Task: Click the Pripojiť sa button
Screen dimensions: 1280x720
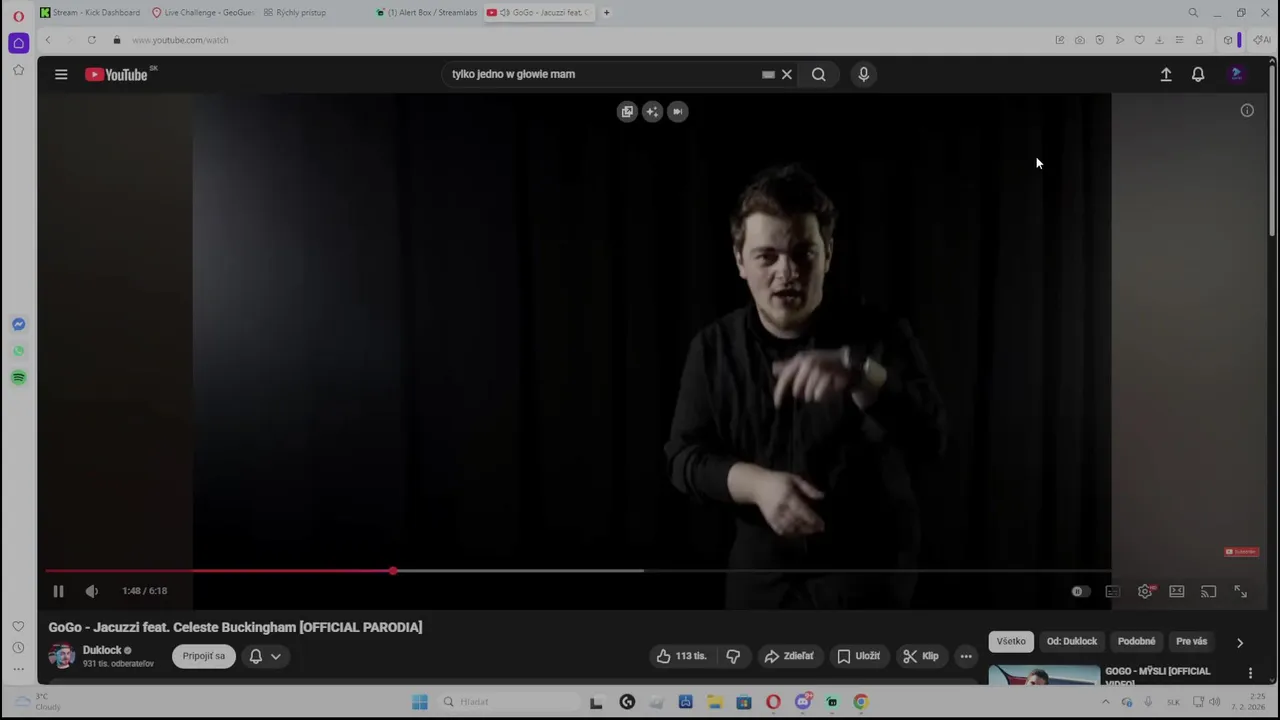Action: pyautogui.click(x=204, y=656)
